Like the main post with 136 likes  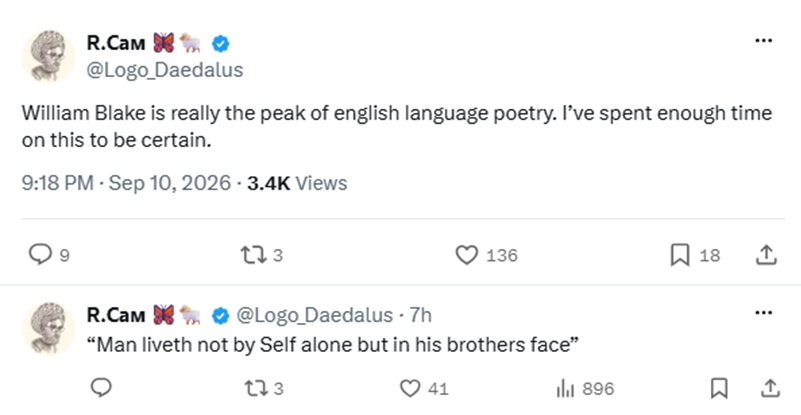tap(466, 255)
